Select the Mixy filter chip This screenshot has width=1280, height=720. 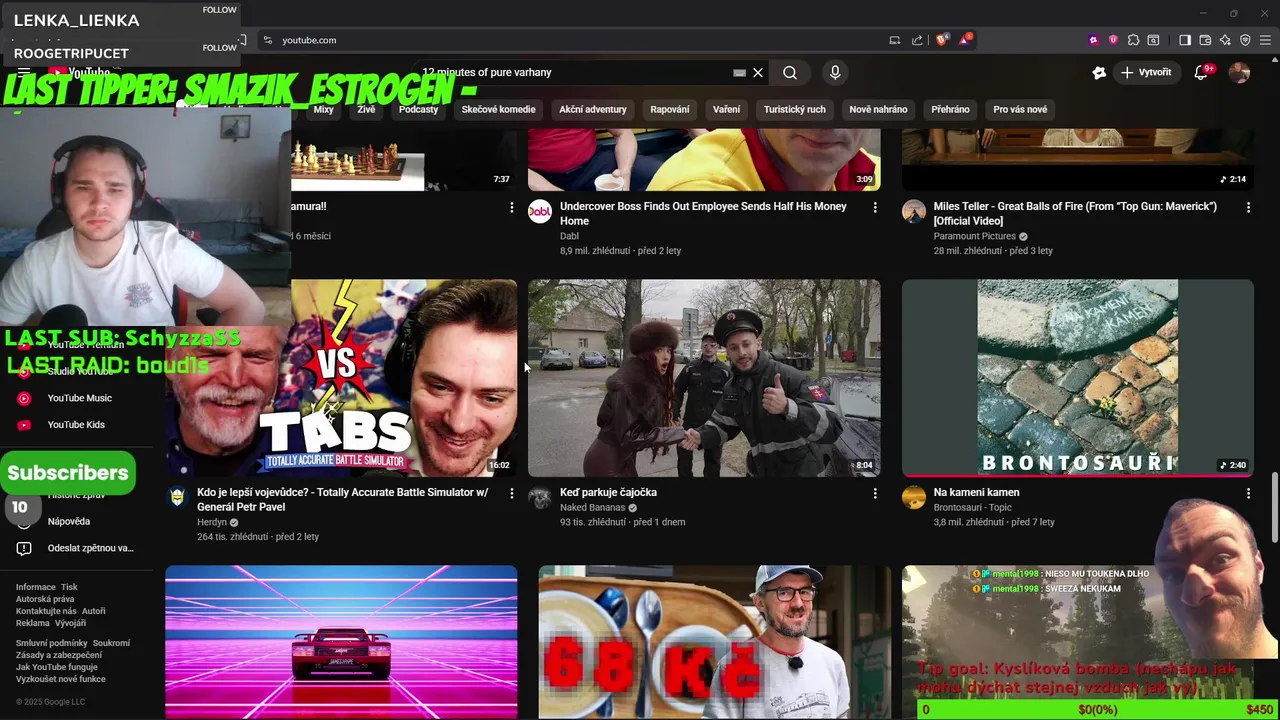(323, 109)
